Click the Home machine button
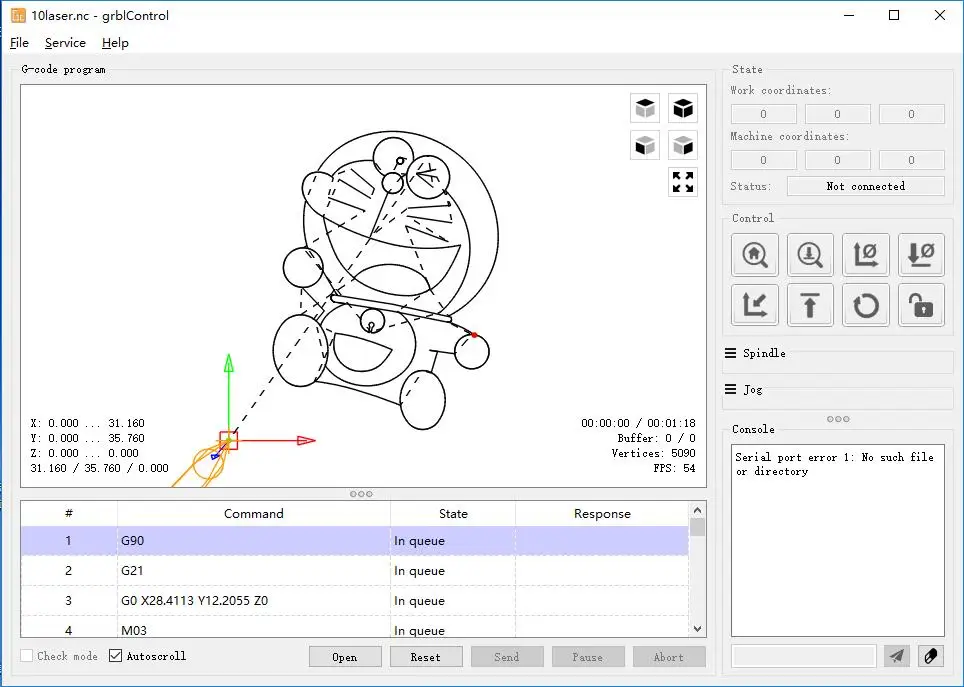964x687 pixels. 755,255
